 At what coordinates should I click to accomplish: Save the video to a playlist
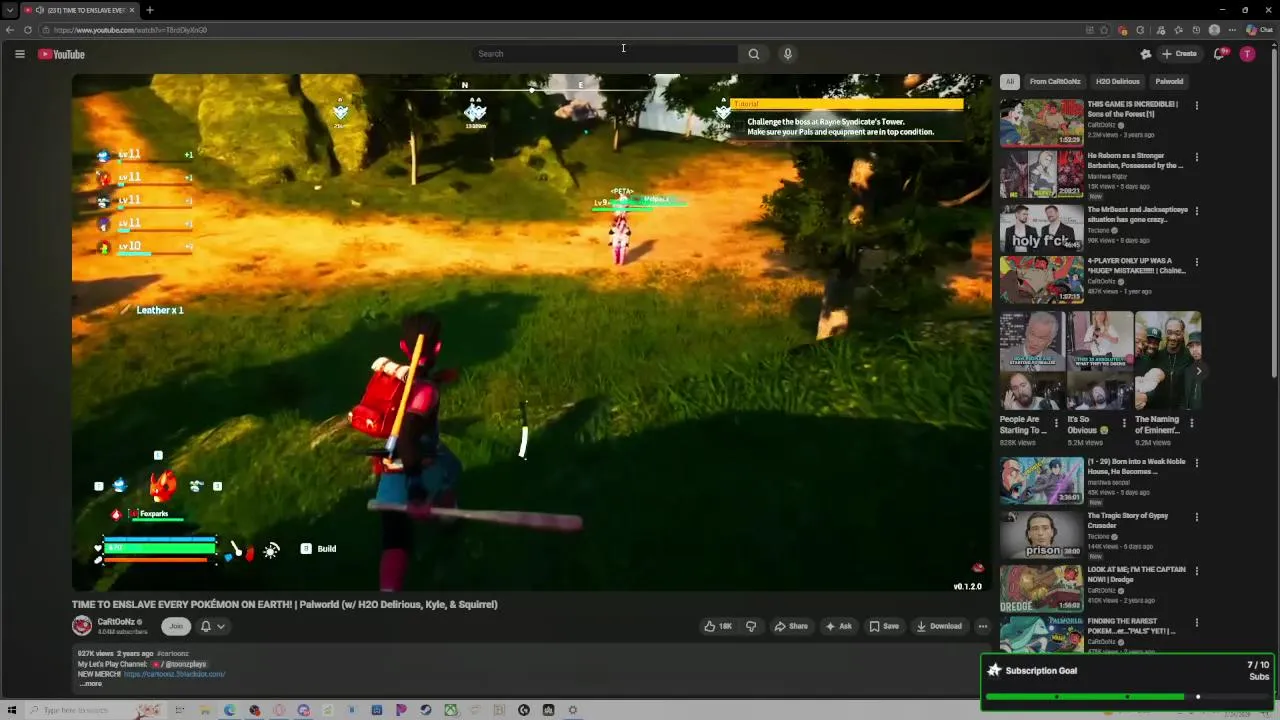(884, 626)
